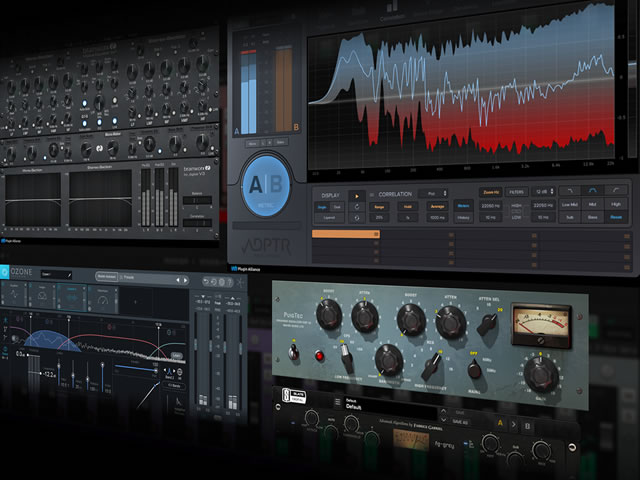Click the blue Reset button in ADPTR filters
Viewport: 640px width, 480px height.
616,217
